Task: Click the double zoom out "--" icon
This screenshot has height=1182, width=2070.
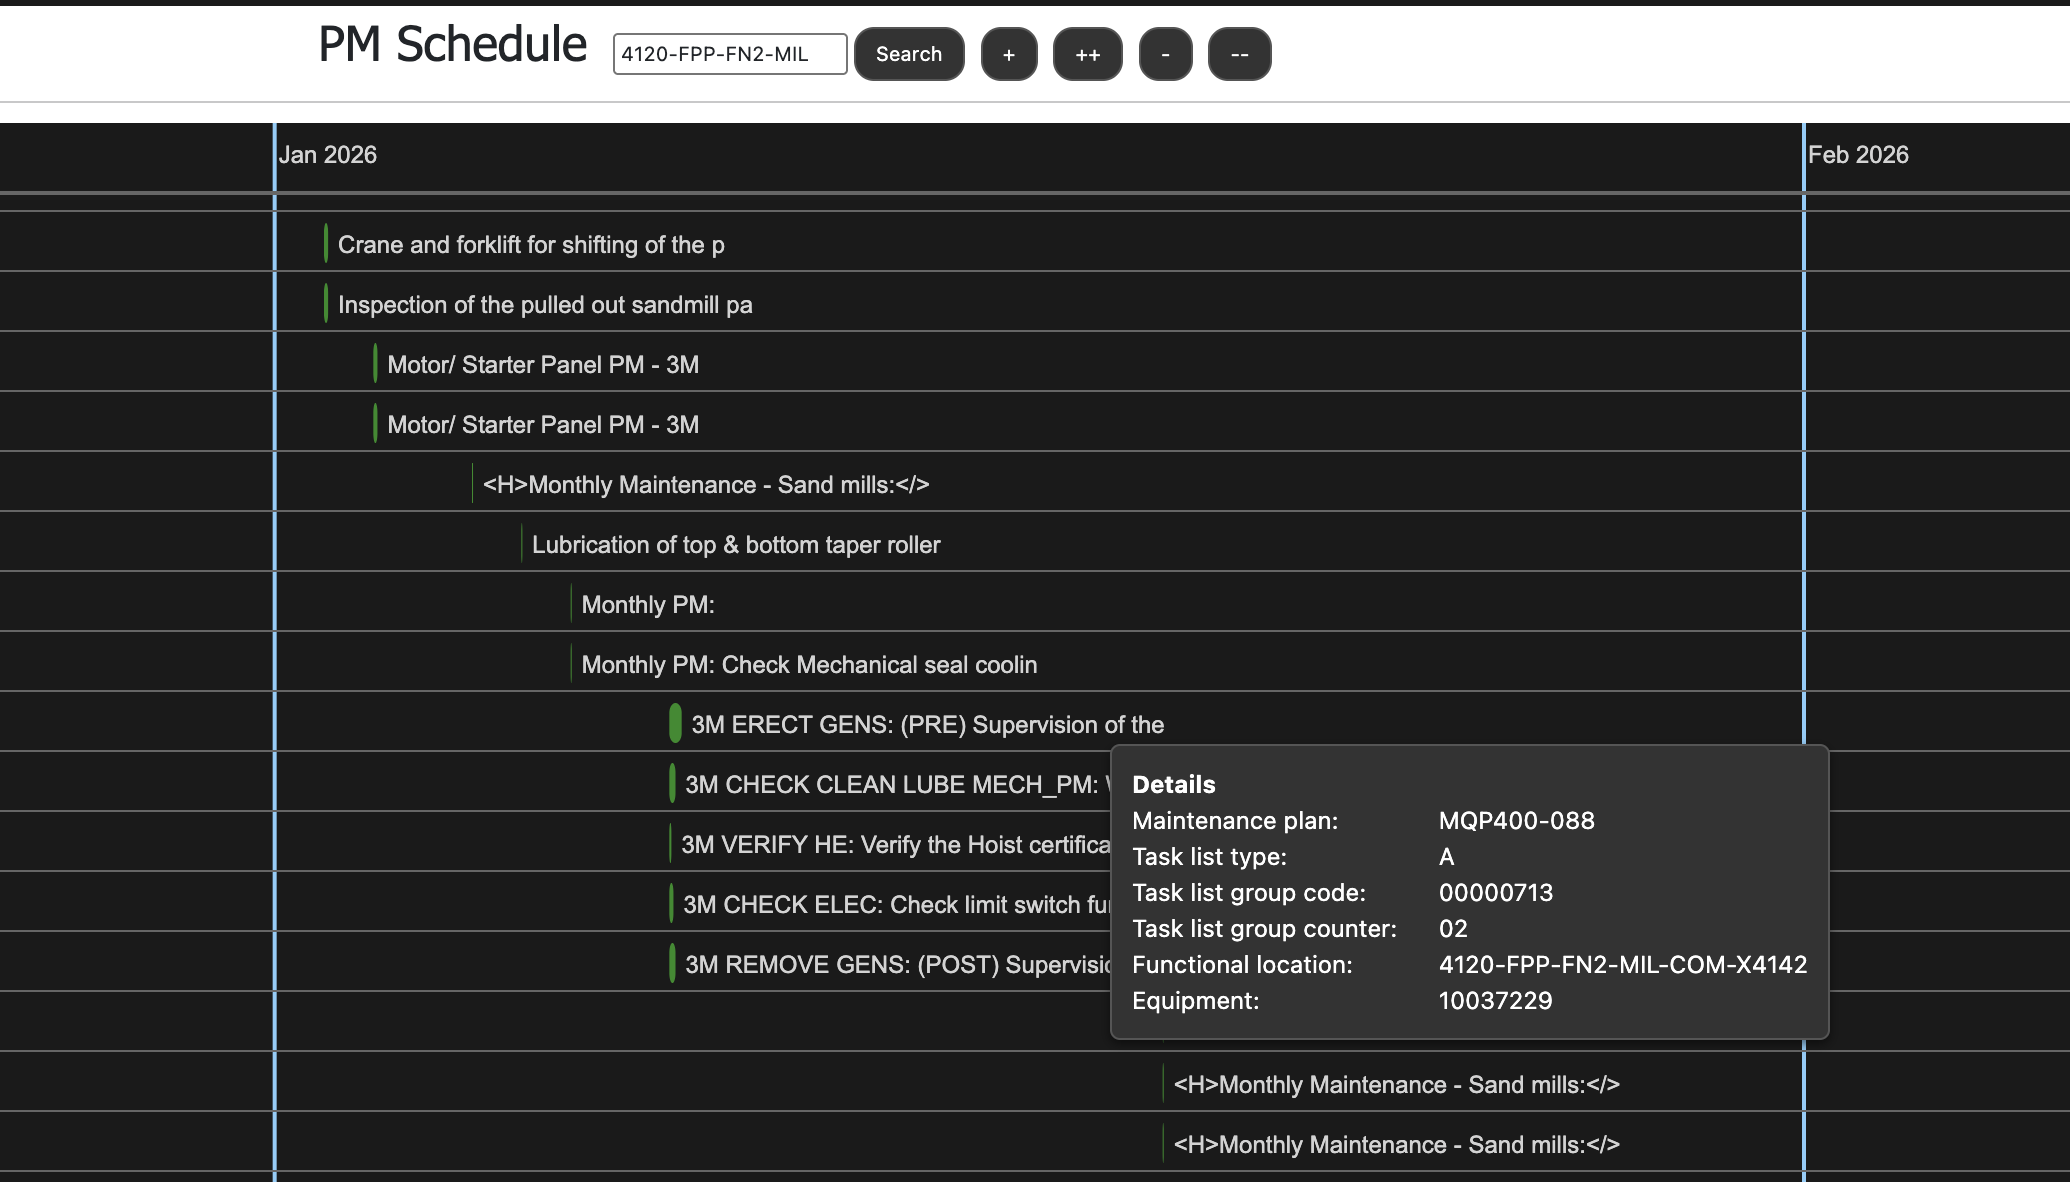Action: pyautogui.click(x=1239, y=54)
